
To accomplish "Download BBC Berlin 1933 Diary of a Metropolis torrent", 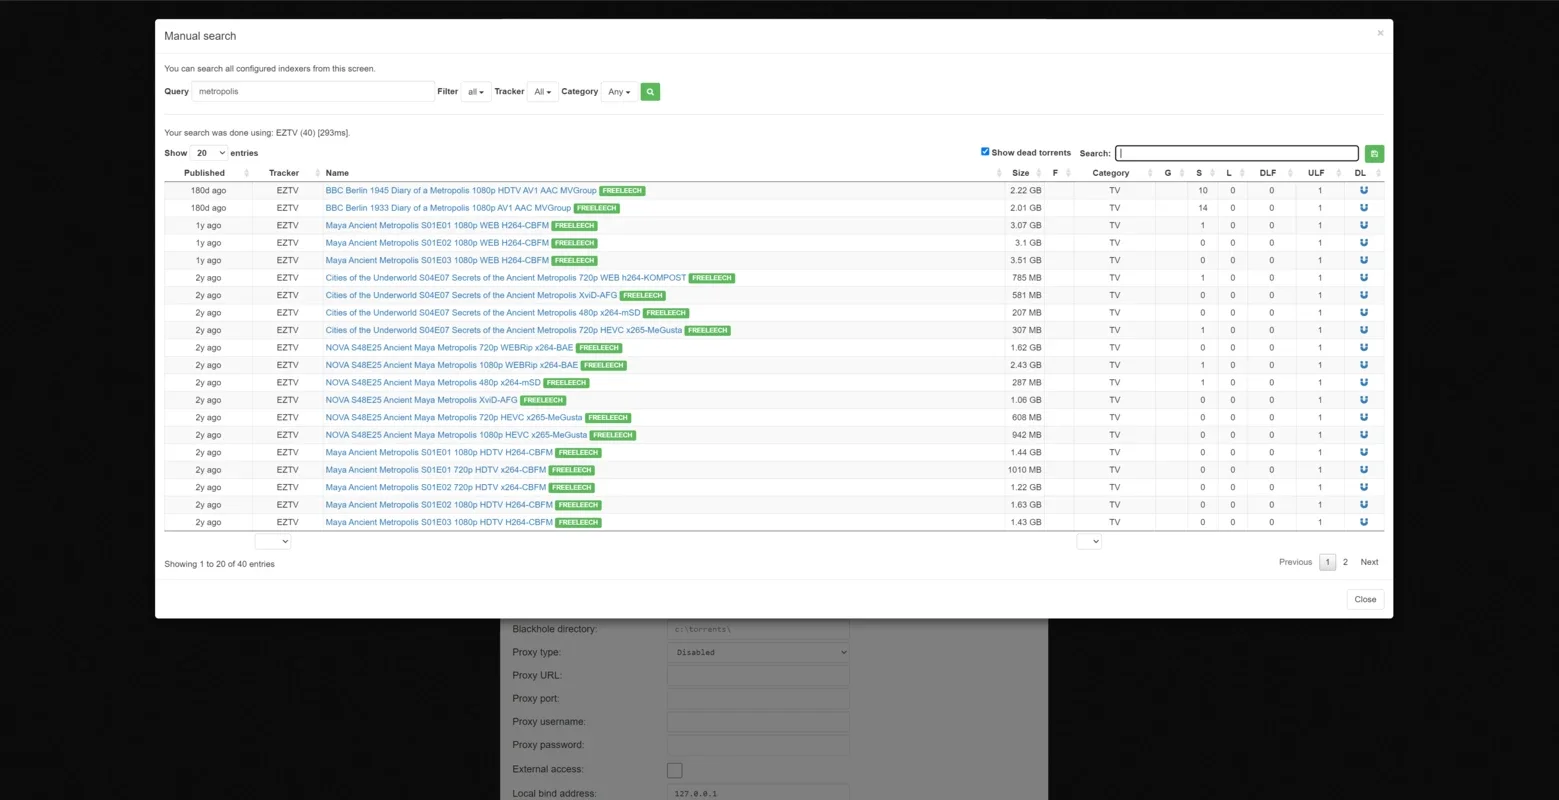I will (x=1364, y=208).
